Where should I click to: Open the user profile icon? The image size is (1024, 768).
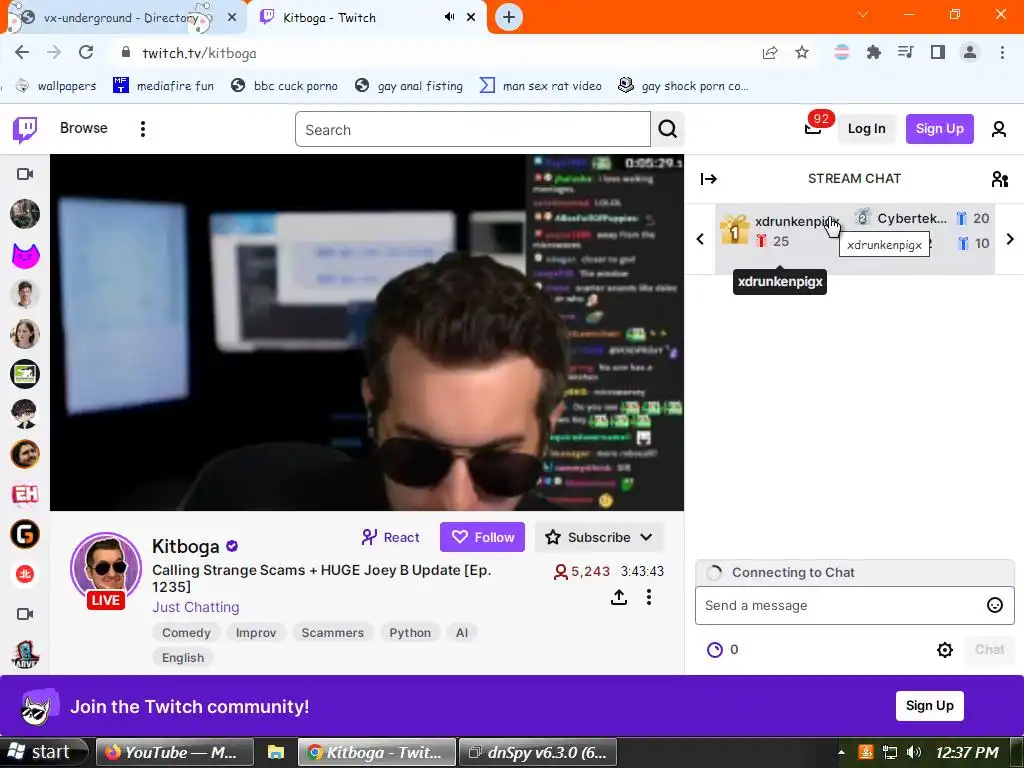tap(999, 129)
